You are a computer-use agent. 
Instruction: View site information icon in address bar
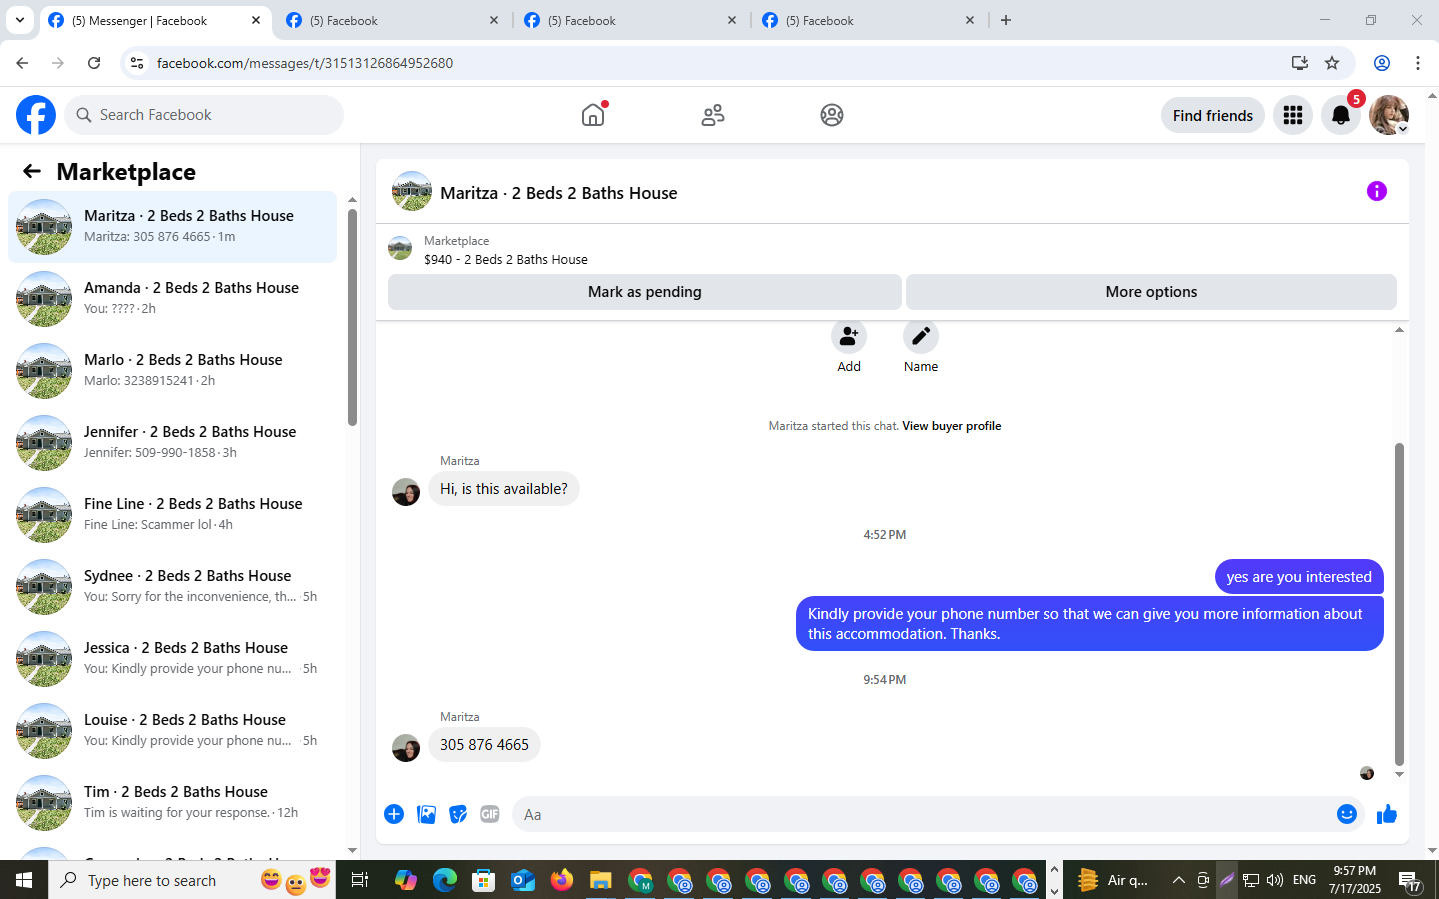[137, 63]
